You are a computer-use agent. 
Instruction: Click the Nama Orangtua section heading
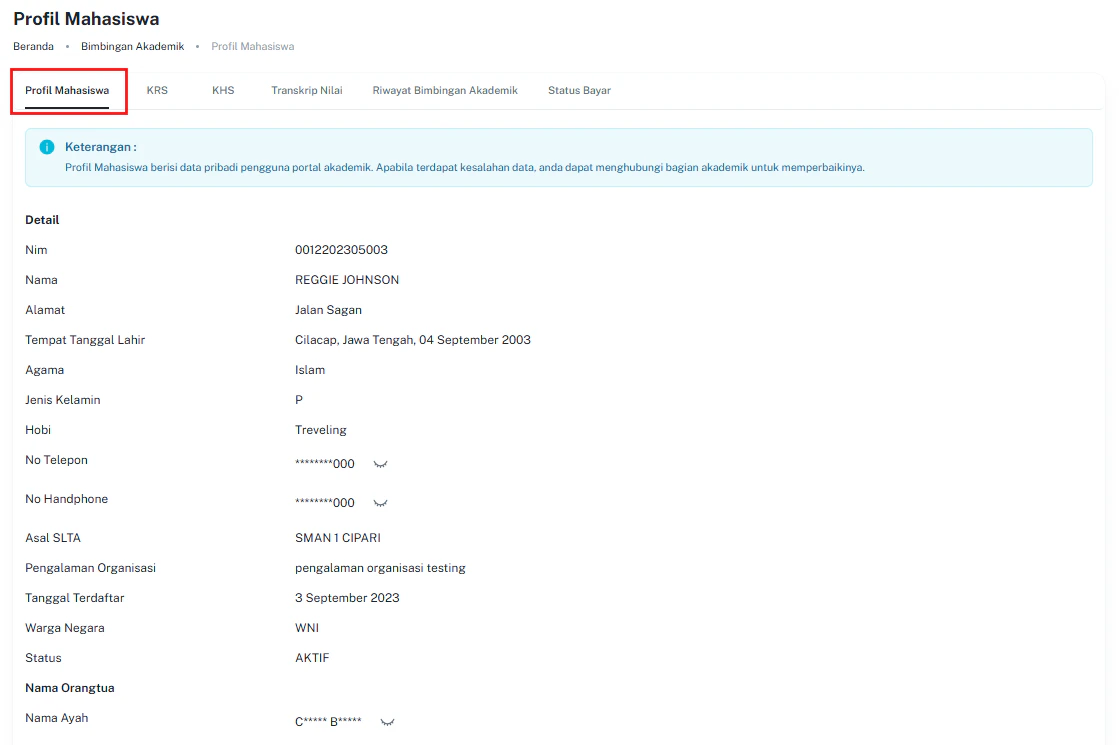pos(70,688)
